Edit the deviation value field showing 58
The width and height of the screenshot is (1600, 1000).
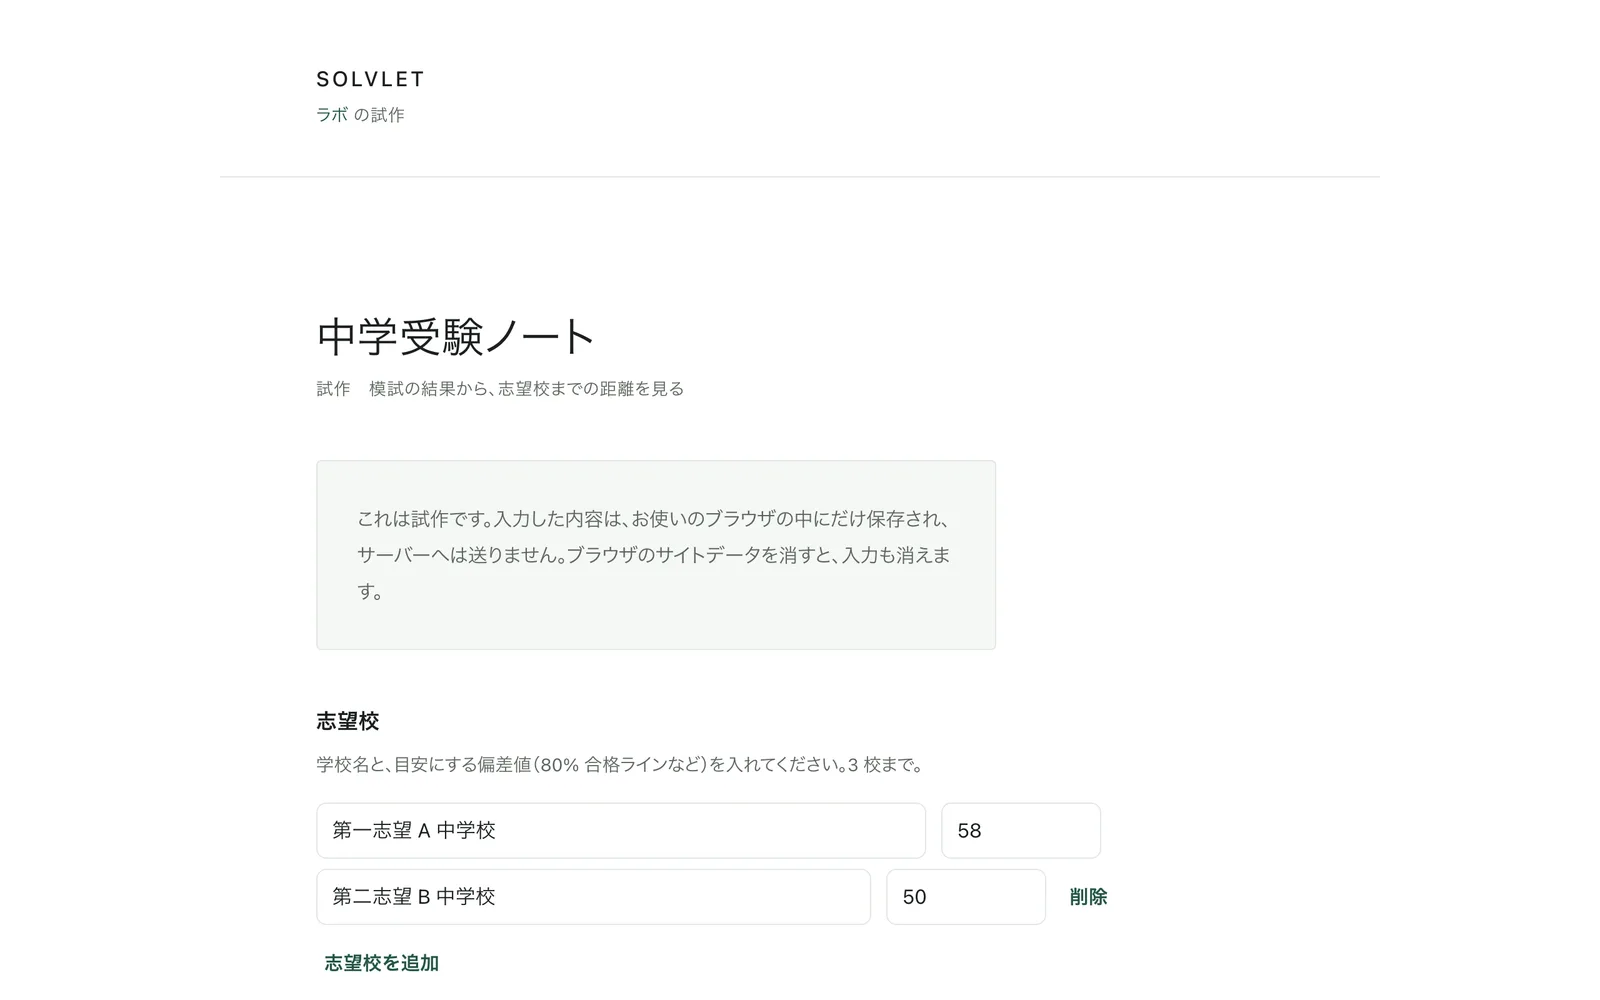click(1021, 830)
